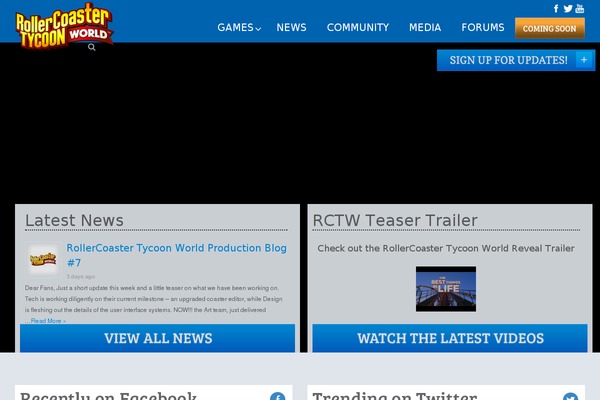Click Sign Up For Updates button
Screen dimensions: 600x400
[x=516, y=60]
